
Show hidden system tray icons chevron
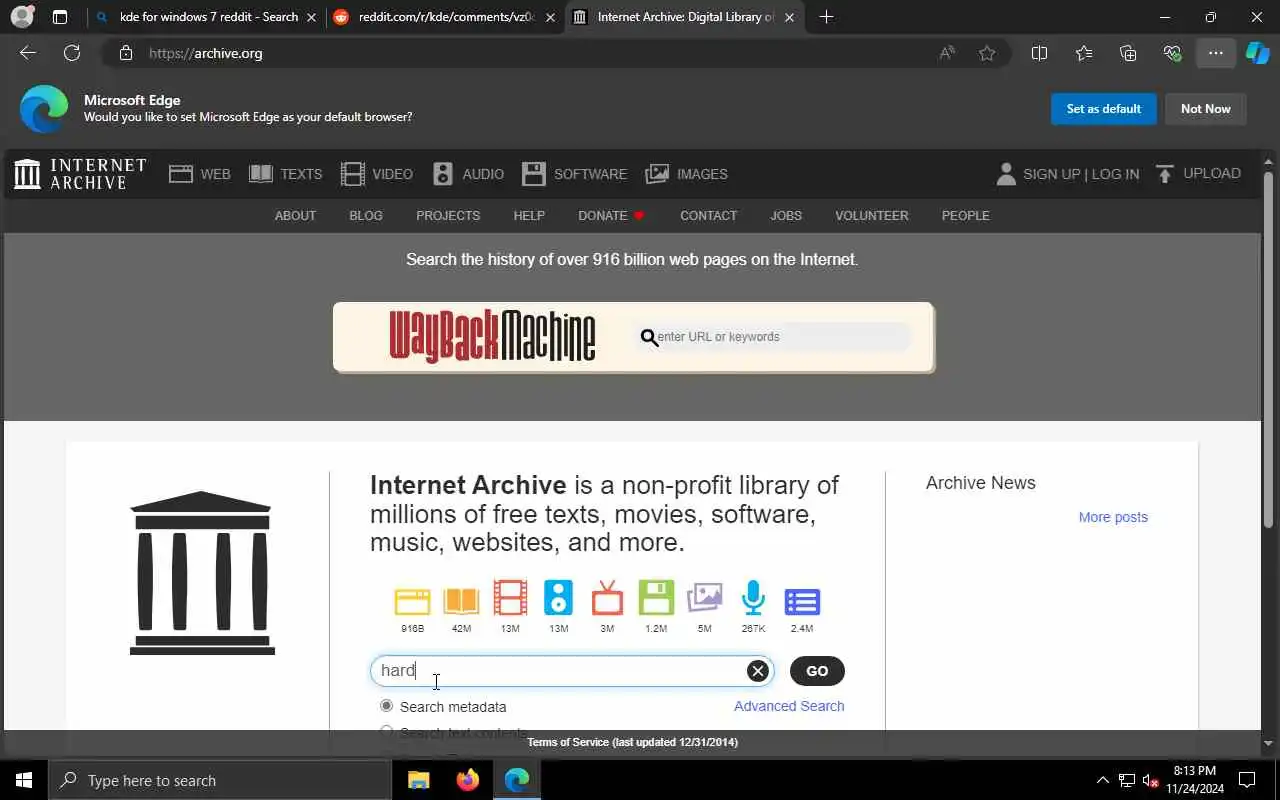point(1103,780)
